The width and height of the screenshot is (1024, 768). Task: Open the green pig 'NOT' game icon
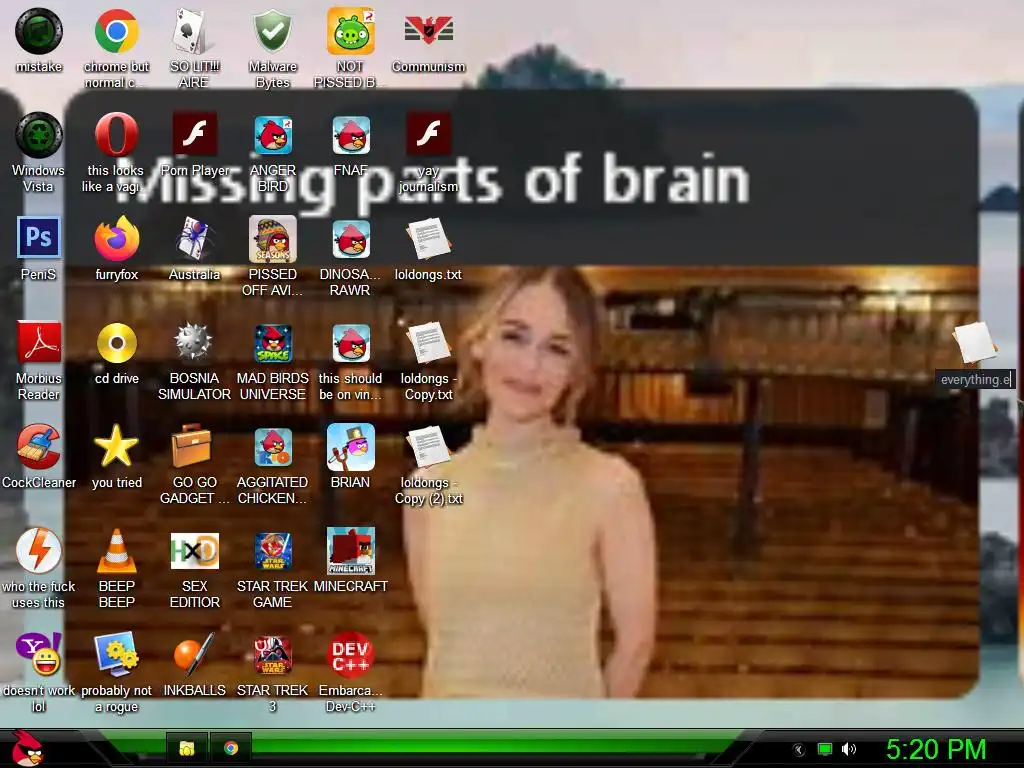click(351, 31)
